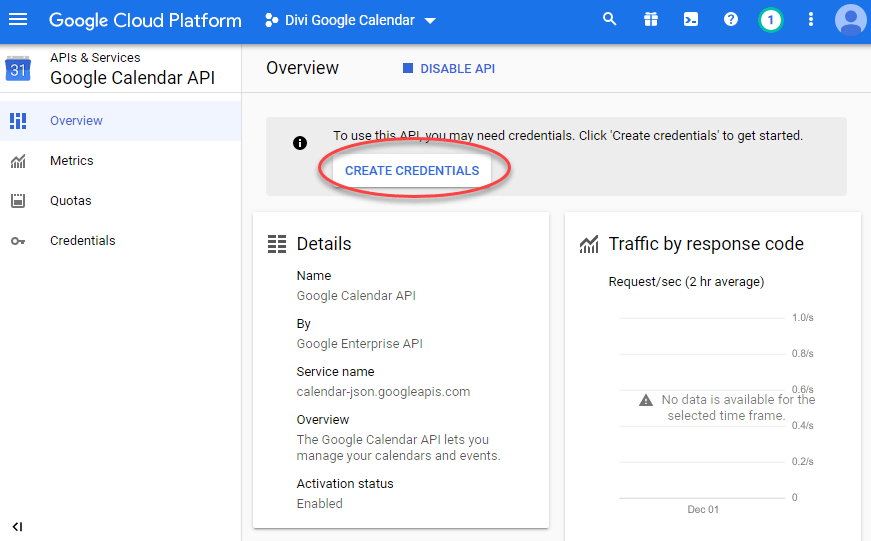This screenshot has height=541, width=871.
Task: Click the 'Google Calendar API' page title
Action: [x=132, y=78]
